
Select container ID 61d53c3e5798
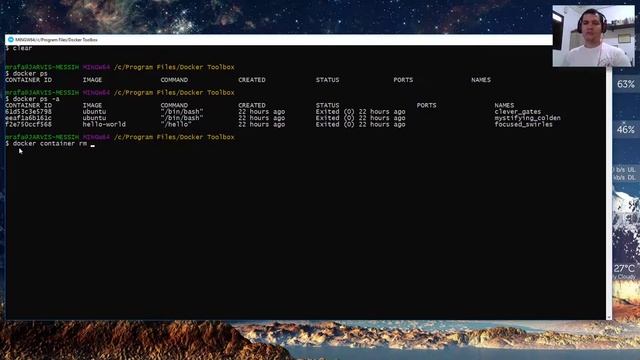pos(28,111)
